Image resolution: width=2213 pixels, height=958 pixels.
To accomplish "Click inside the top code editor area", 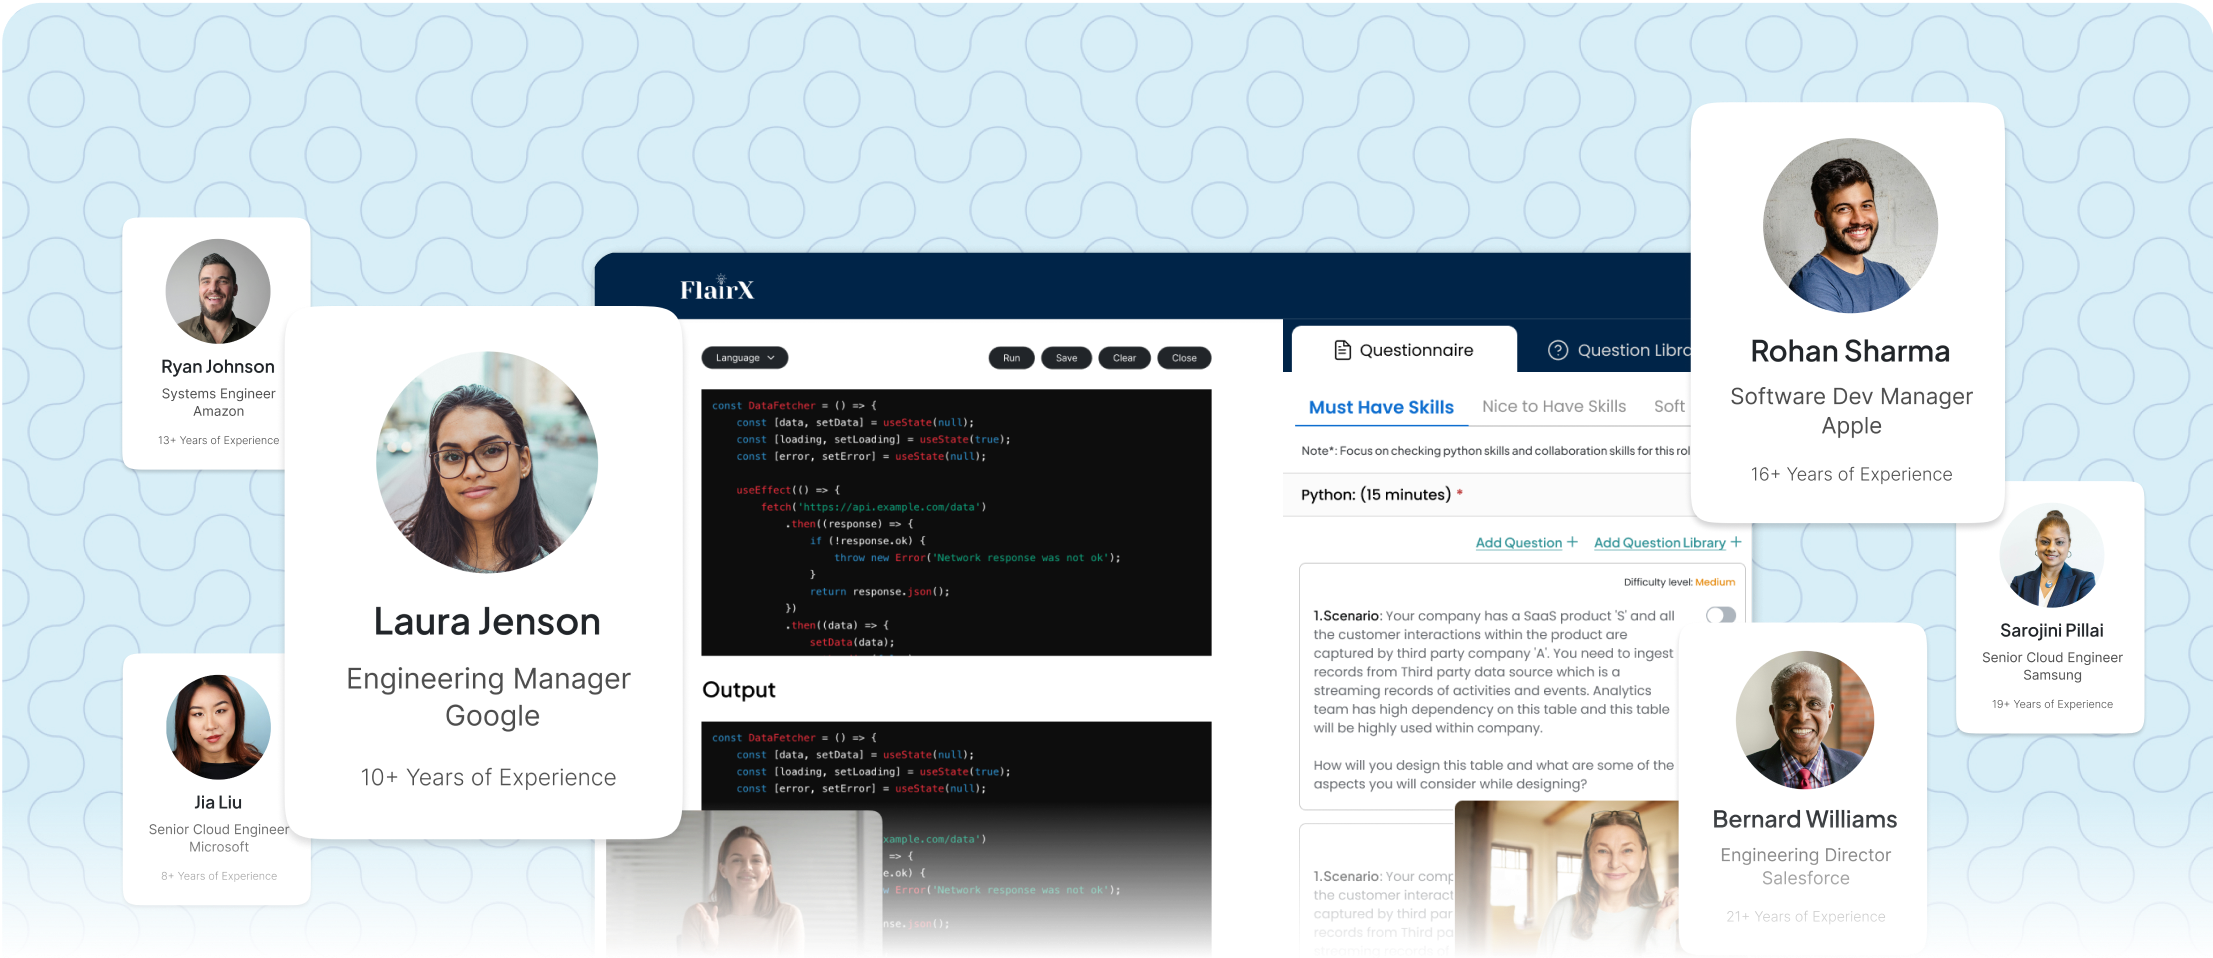I will pyautogui.click(x=956, y=522).
